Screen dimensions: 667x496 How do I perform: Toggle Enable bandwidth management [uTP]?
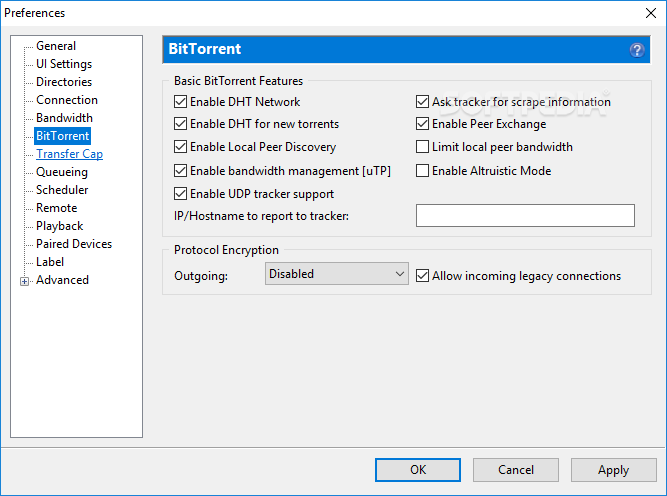pyautogui.click(x=180, y=171)
